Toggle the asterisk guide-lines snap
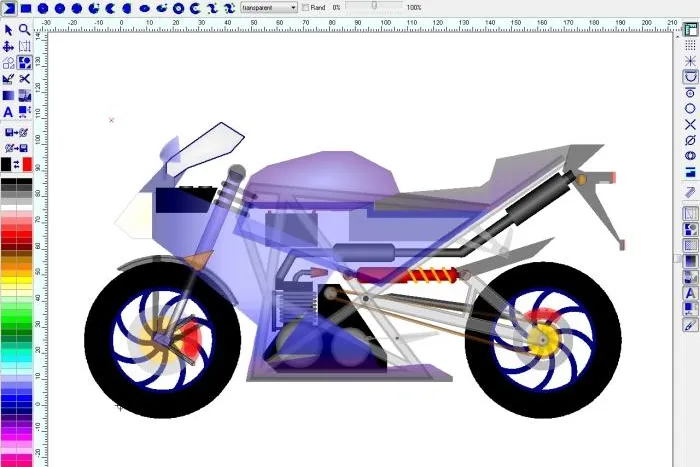 (690, 61)
